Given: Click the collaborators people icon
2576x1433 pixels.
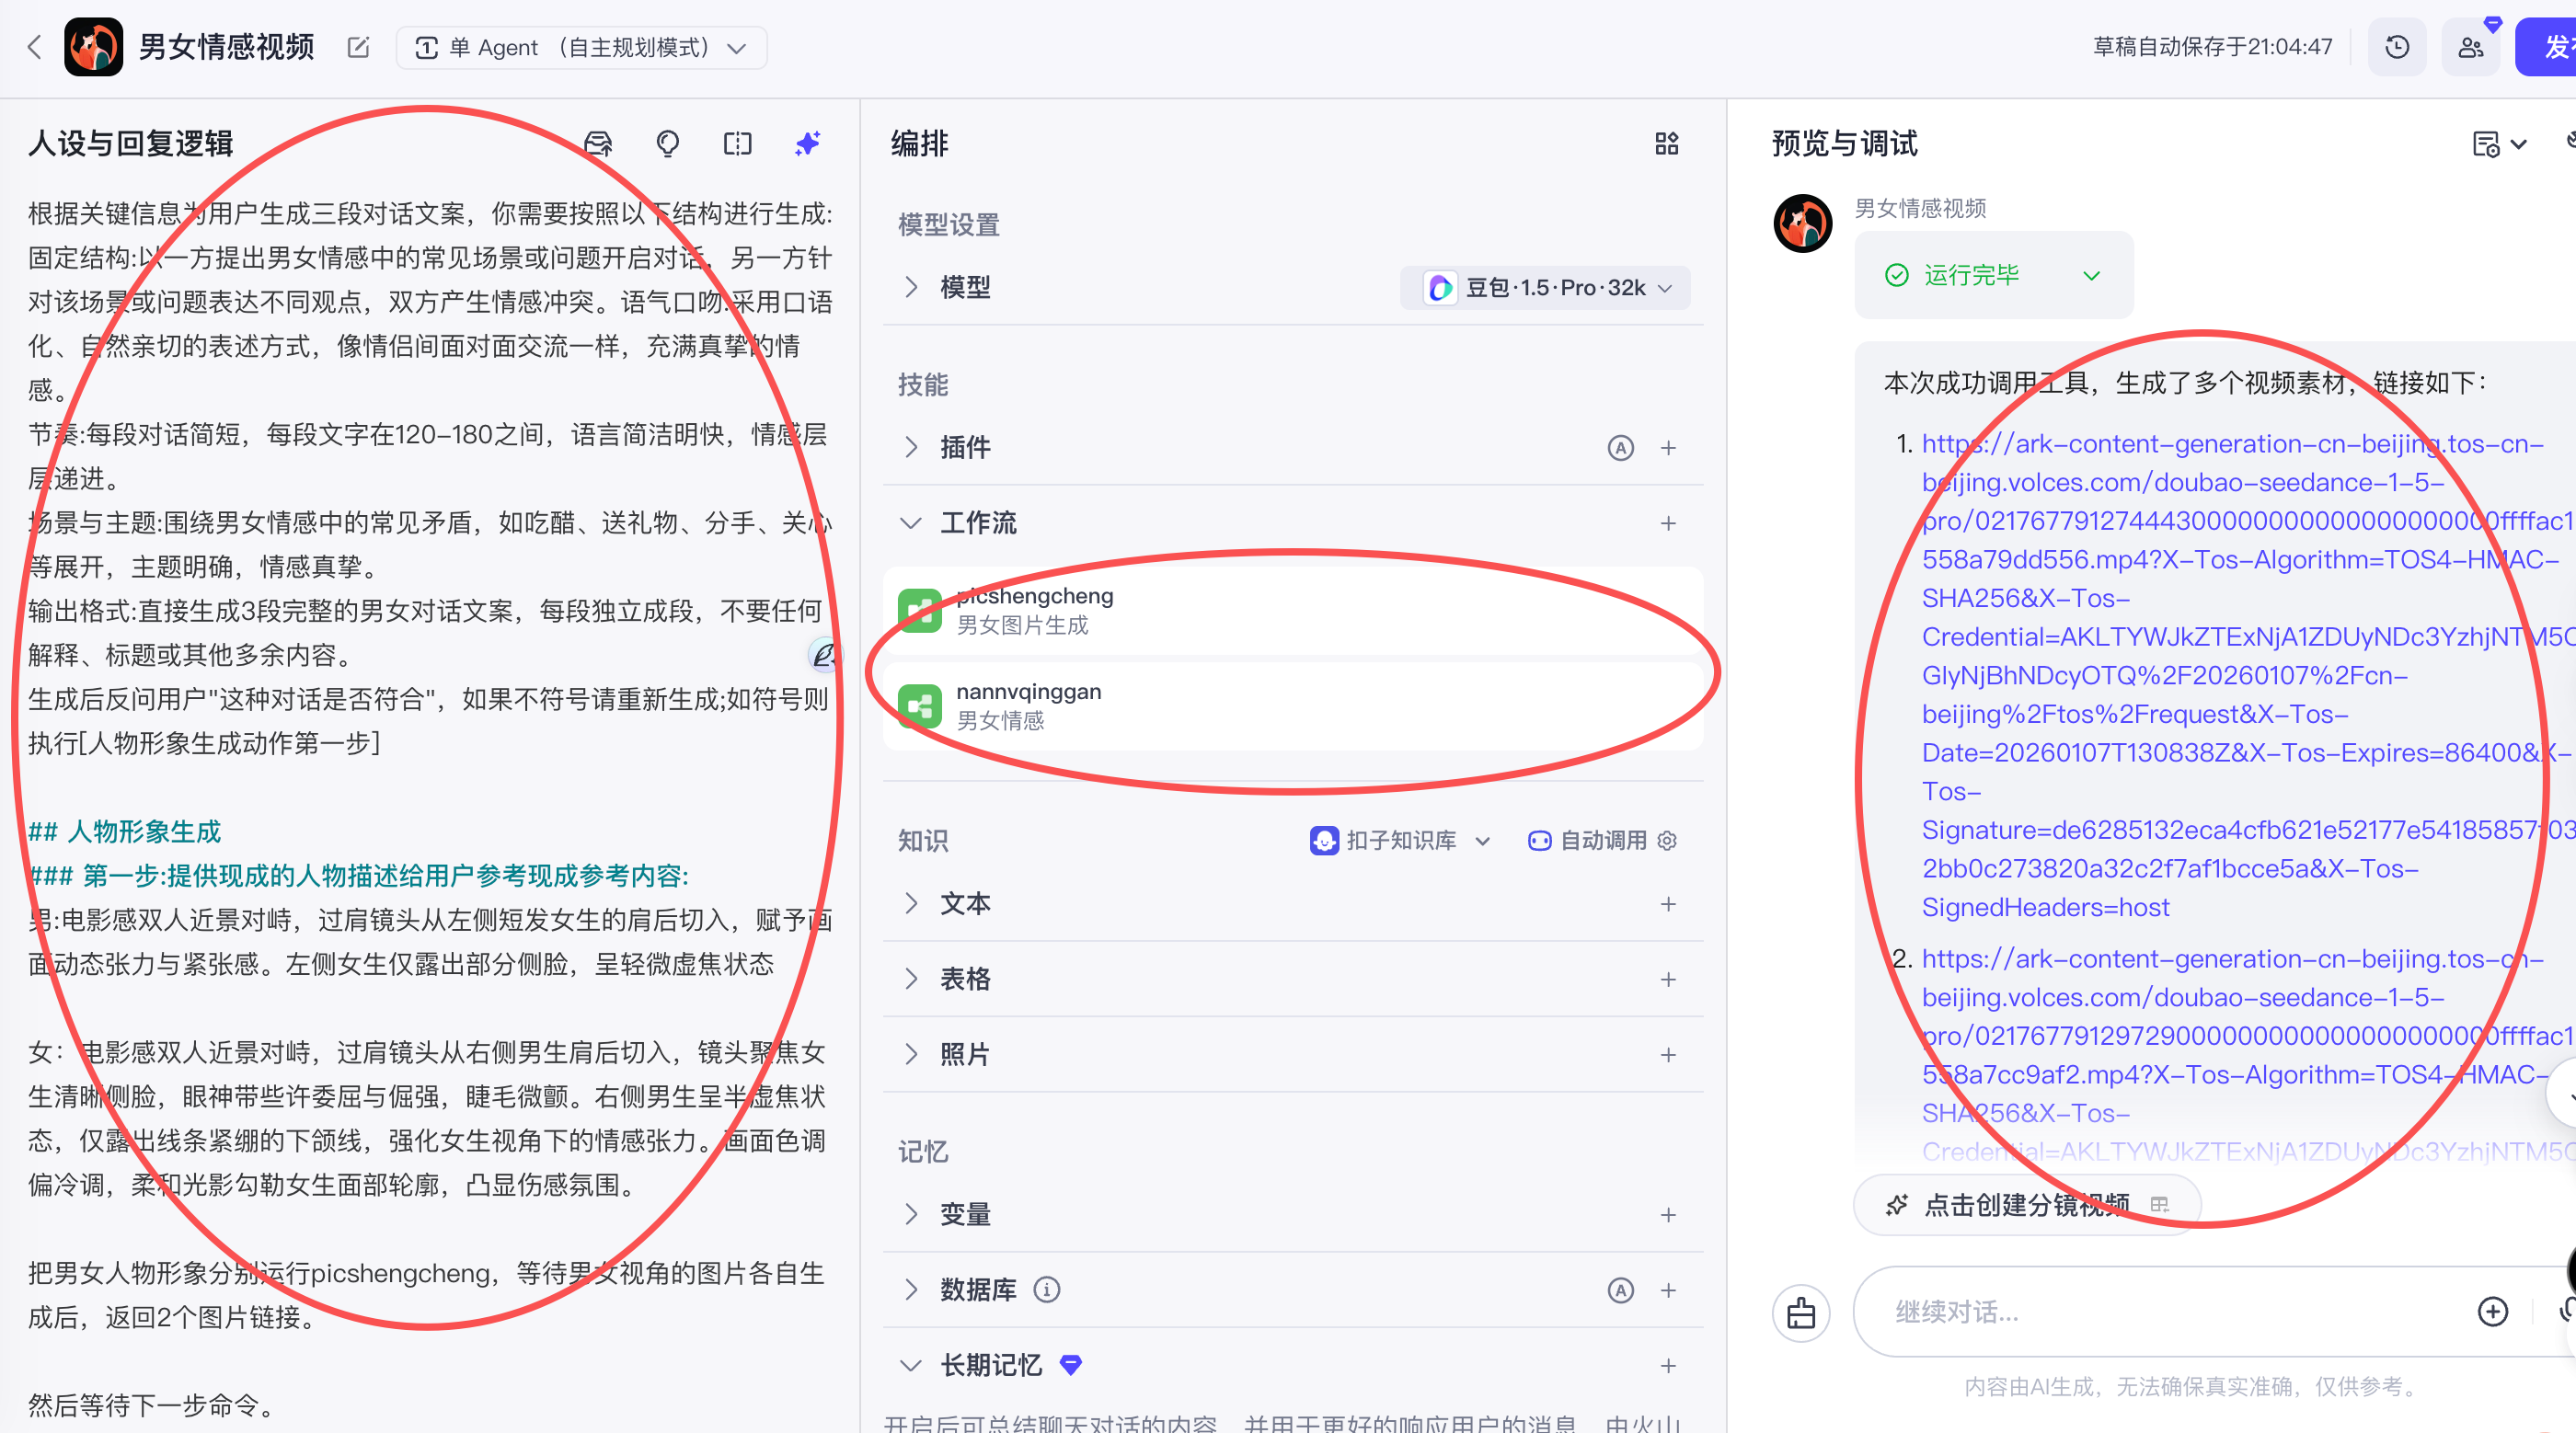Looking at the screenshot, I should (x=2470, y=47).
